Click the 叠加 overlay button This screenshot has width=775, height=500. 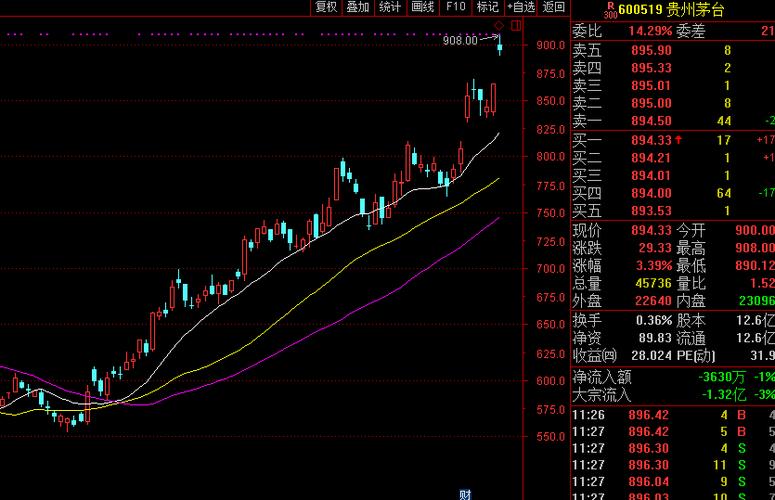tap(357, 7)
